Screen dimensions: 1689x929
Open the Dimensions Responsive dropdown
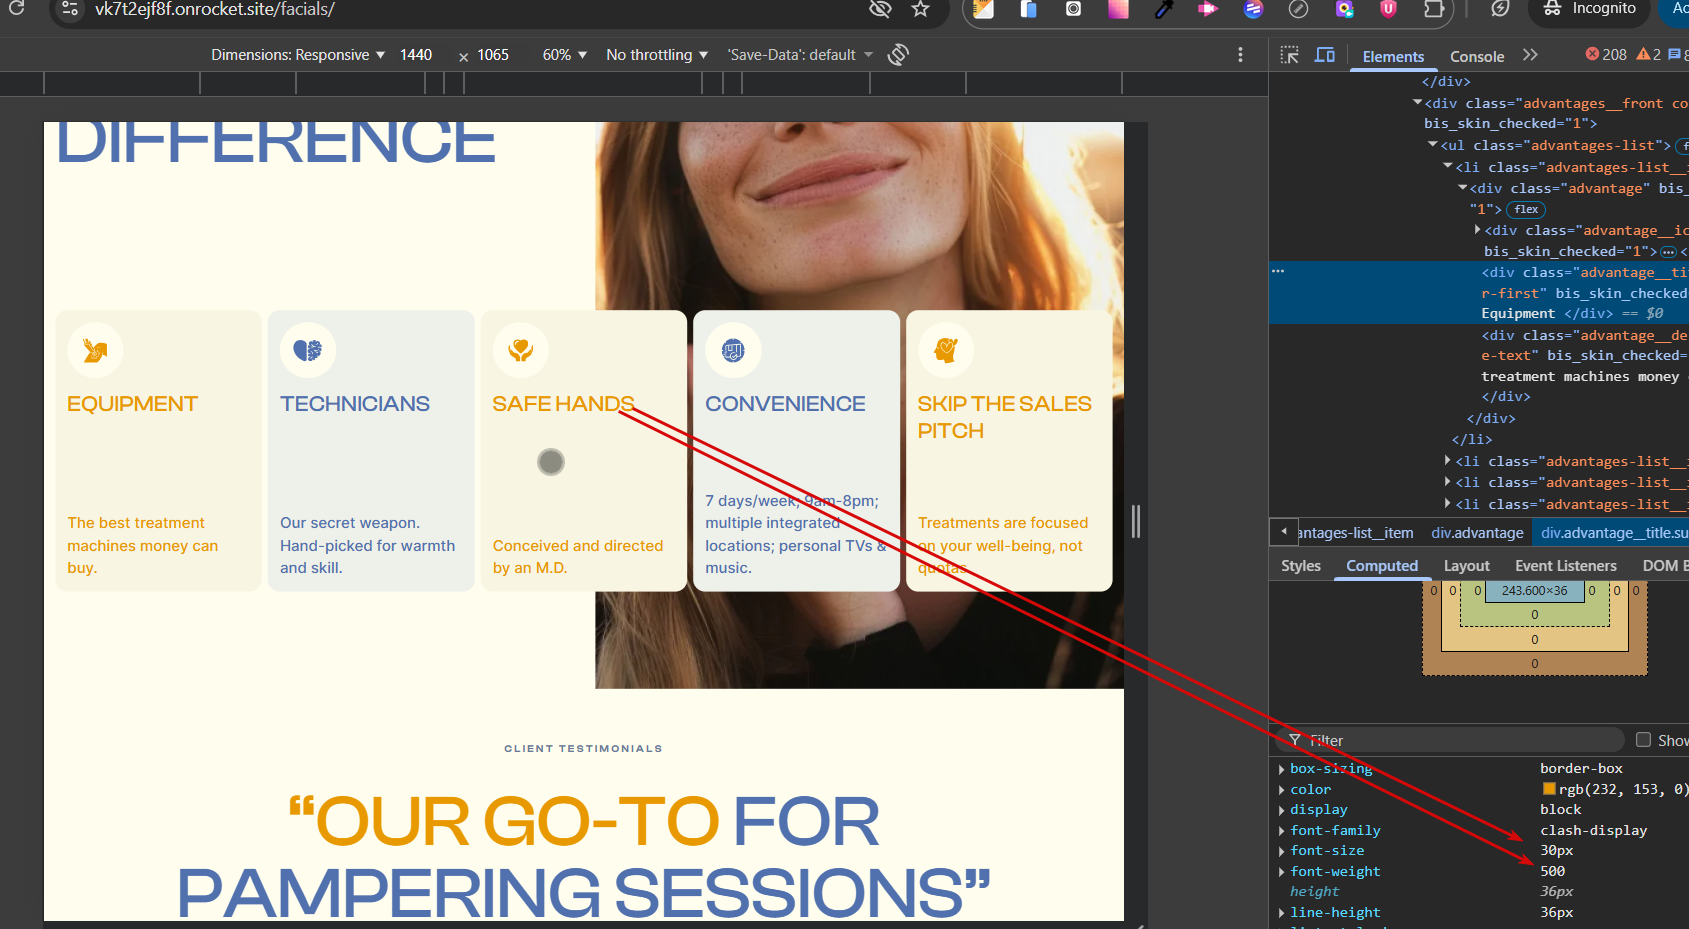click(297, 55)
